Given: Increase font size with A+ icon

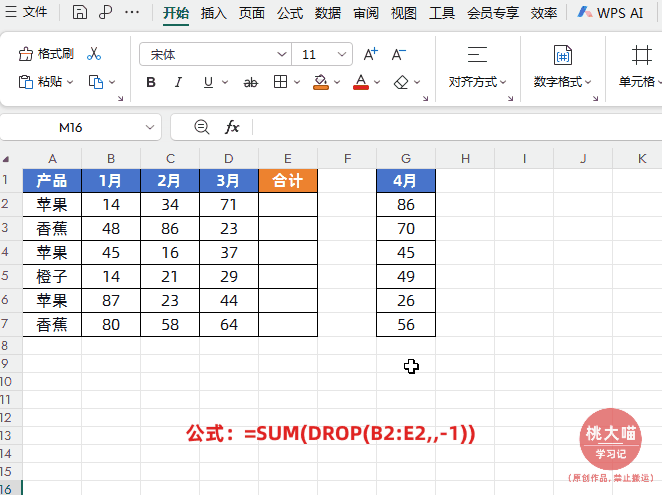Looking at the screenshot, I should (371, 54).
